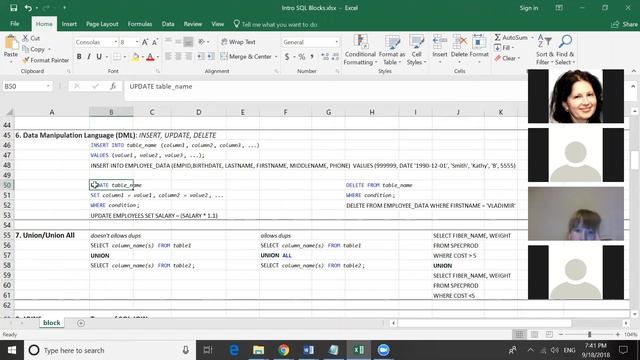Select column D header
Image resolution: width=640 pixels, height=360 pixels.
(199, 112)
